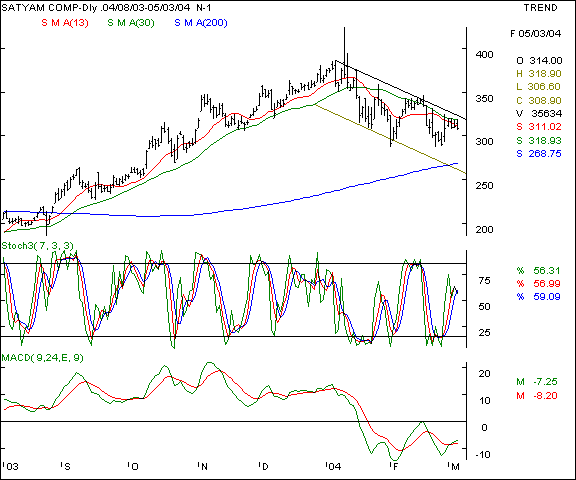Screen dimensions: 576x480
Task: Click the high value 318.90
Action: [x=545, y=74]
